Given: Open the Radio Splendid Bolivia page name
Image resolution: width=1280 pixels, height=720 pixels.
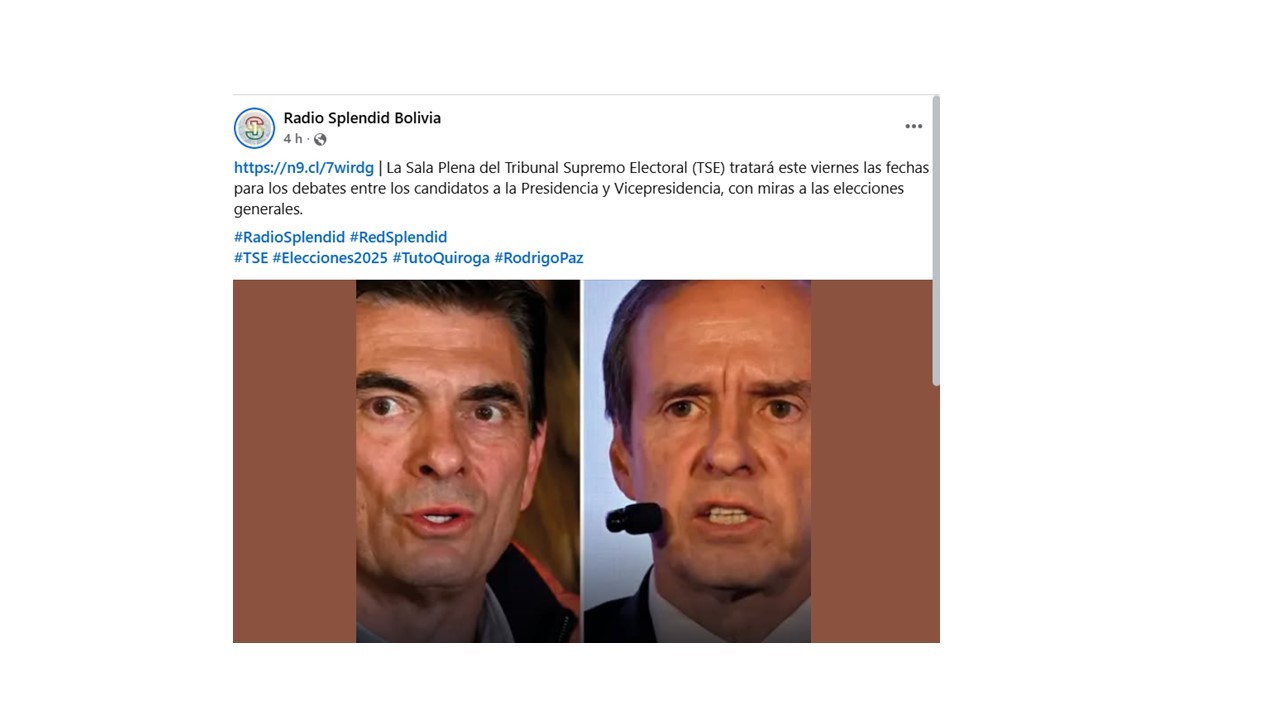Looking at the screenshot, I should (362, 118).
